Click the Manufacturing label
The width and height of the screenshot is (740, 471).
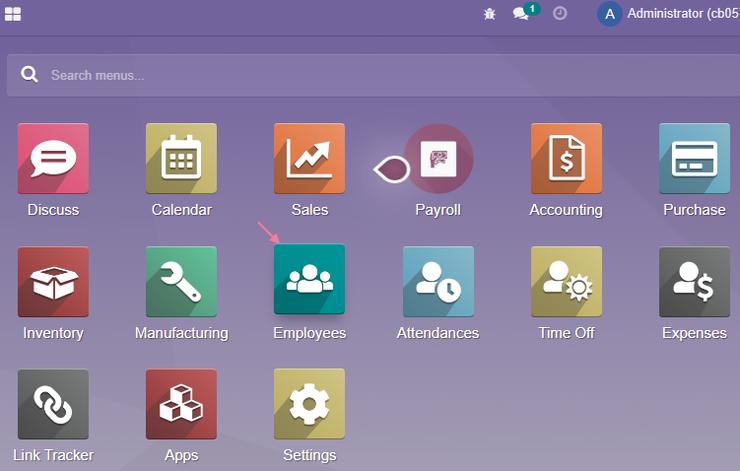(x=182, y=333)
